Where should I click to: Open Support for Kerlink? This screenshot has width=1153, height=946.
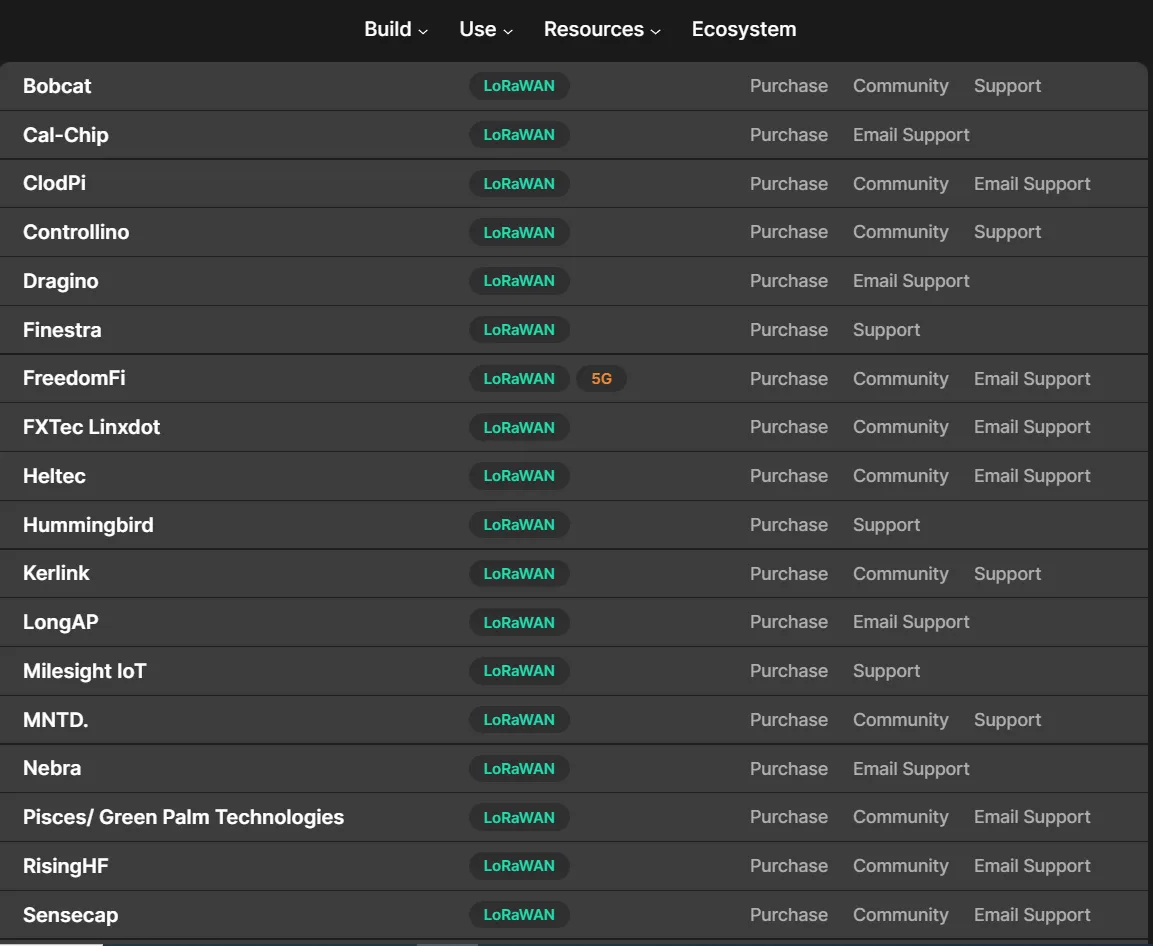click(x=1007, y=574)
